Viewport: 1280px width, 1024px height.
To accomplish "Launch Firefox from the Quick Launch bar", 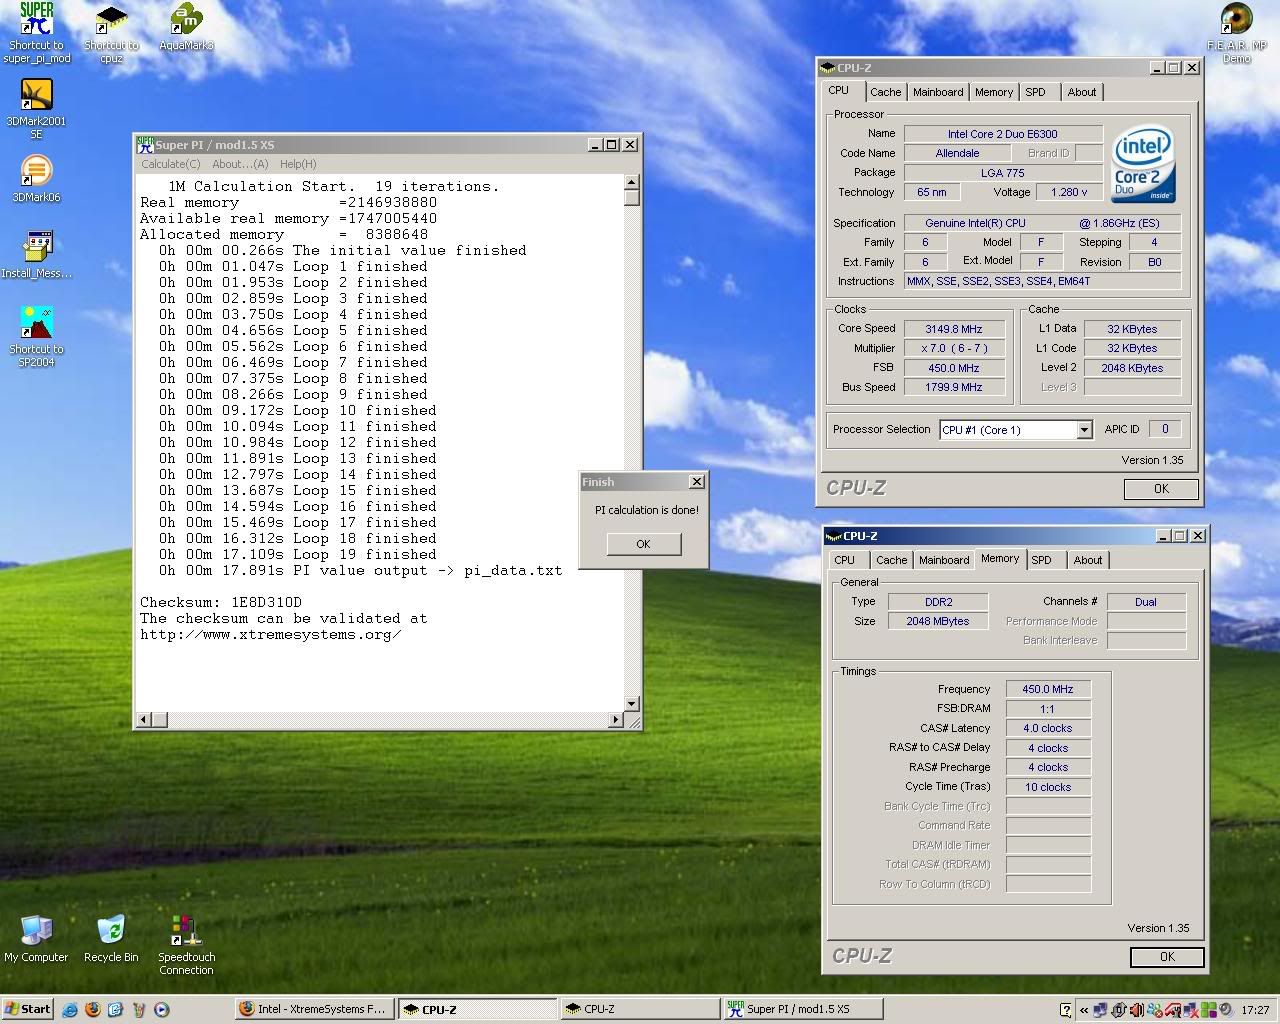I will tap(93, 1010).
